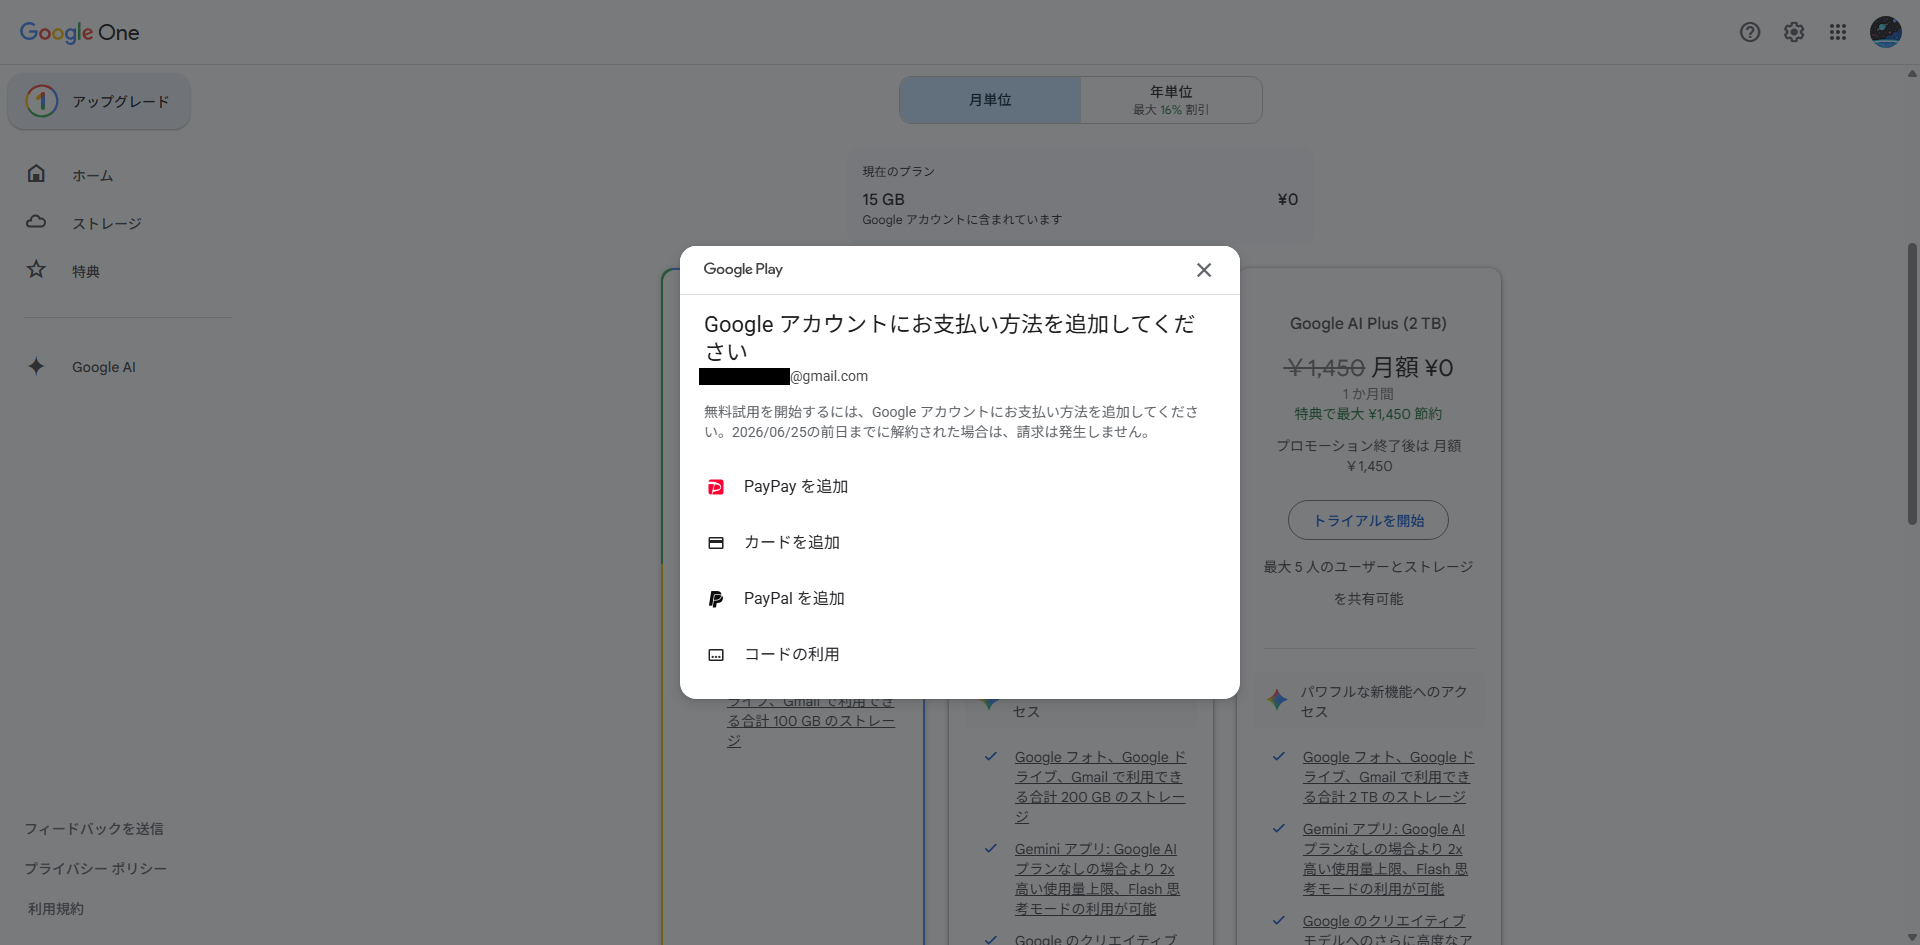Click the Google AI sparkle icon
Screen dimensions: 1920x945
coord(36,366)
